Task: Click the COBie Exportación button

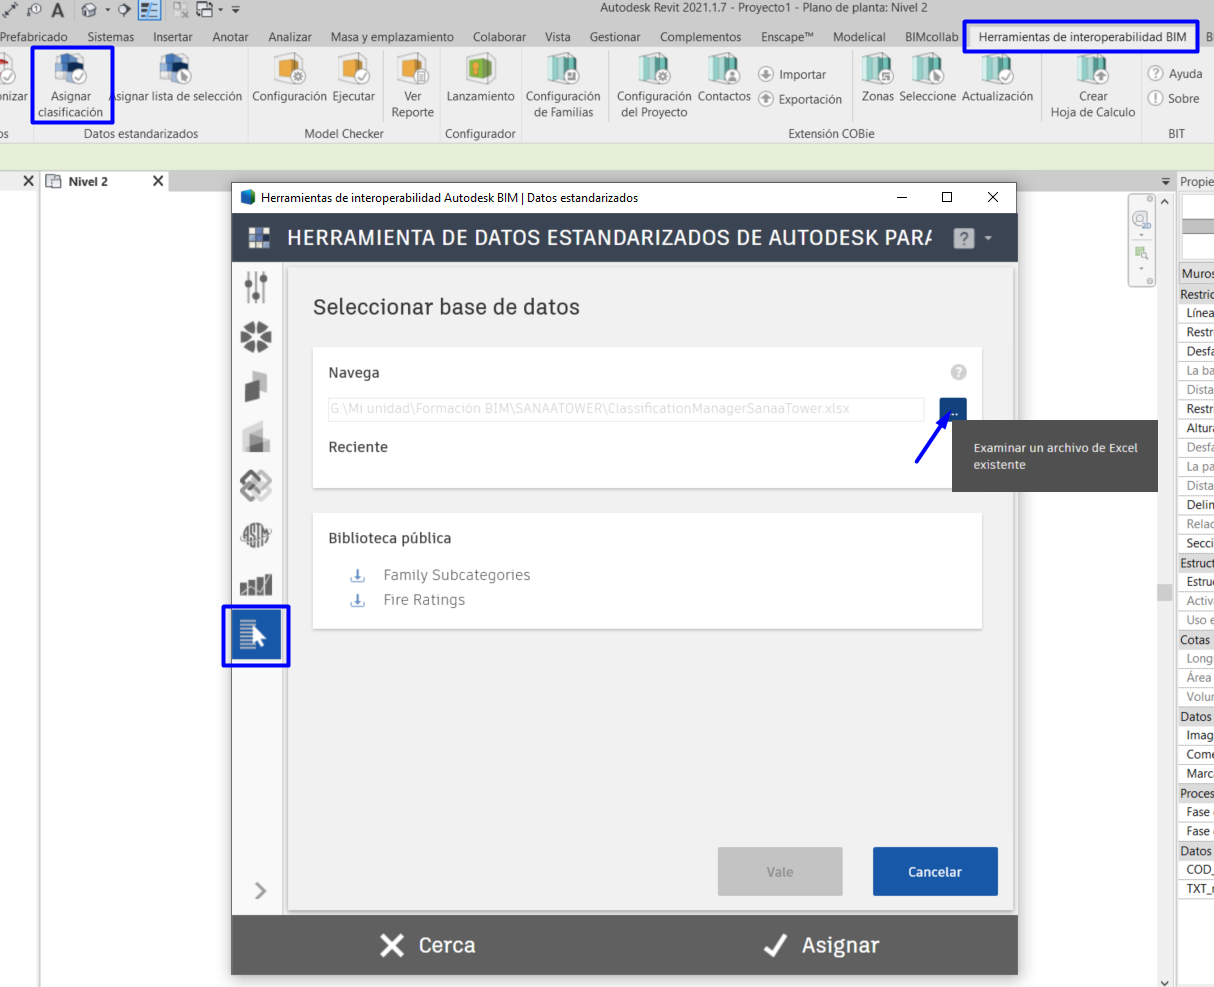Action: [x=800, y=99]
